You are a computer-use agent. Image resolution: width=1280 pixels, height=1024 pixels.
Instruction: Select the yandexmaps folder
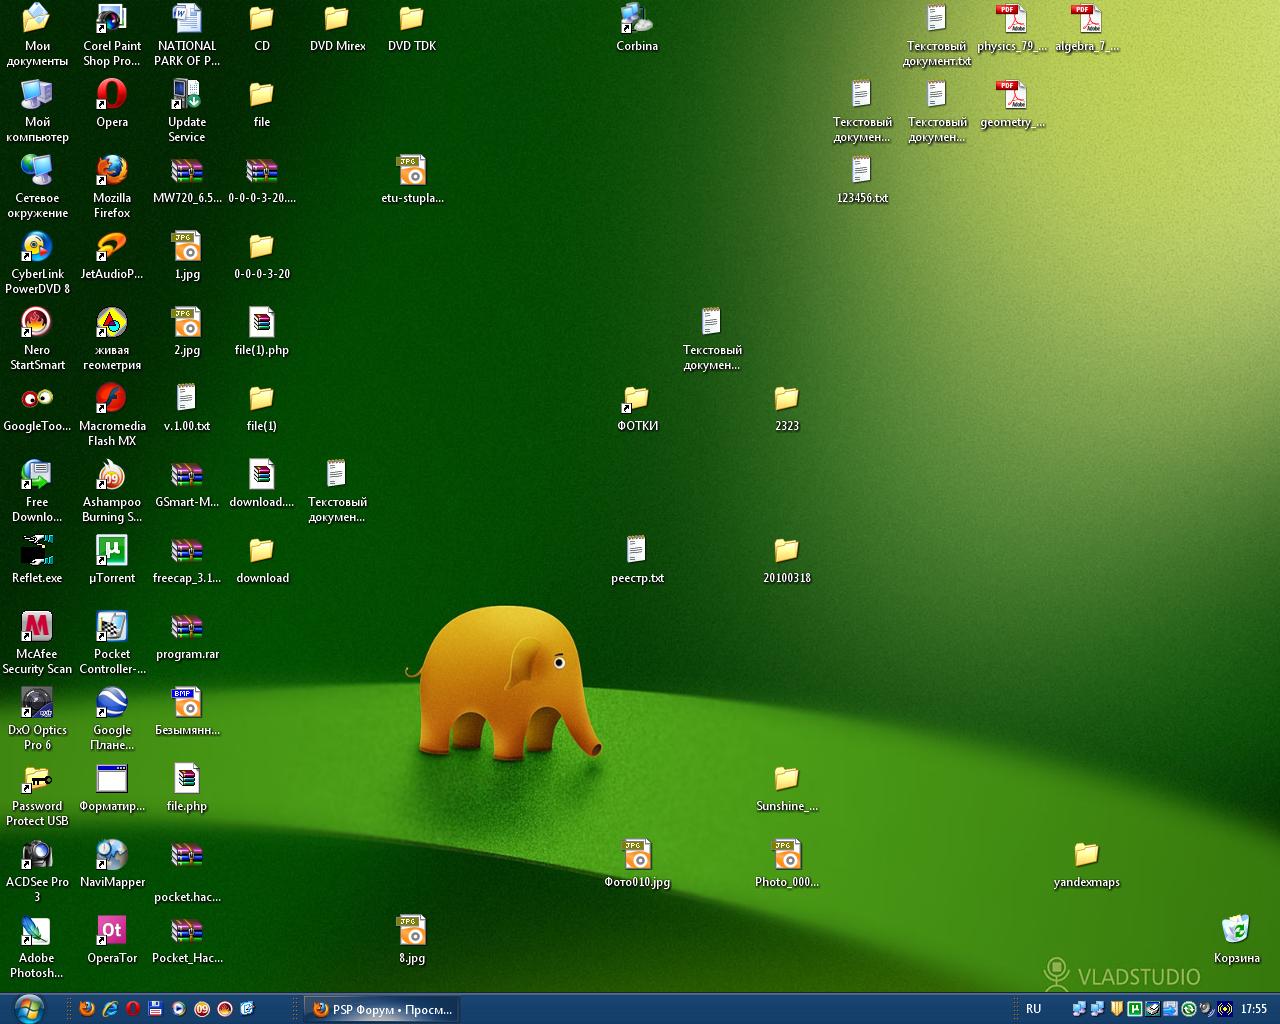coord(1086,855)
